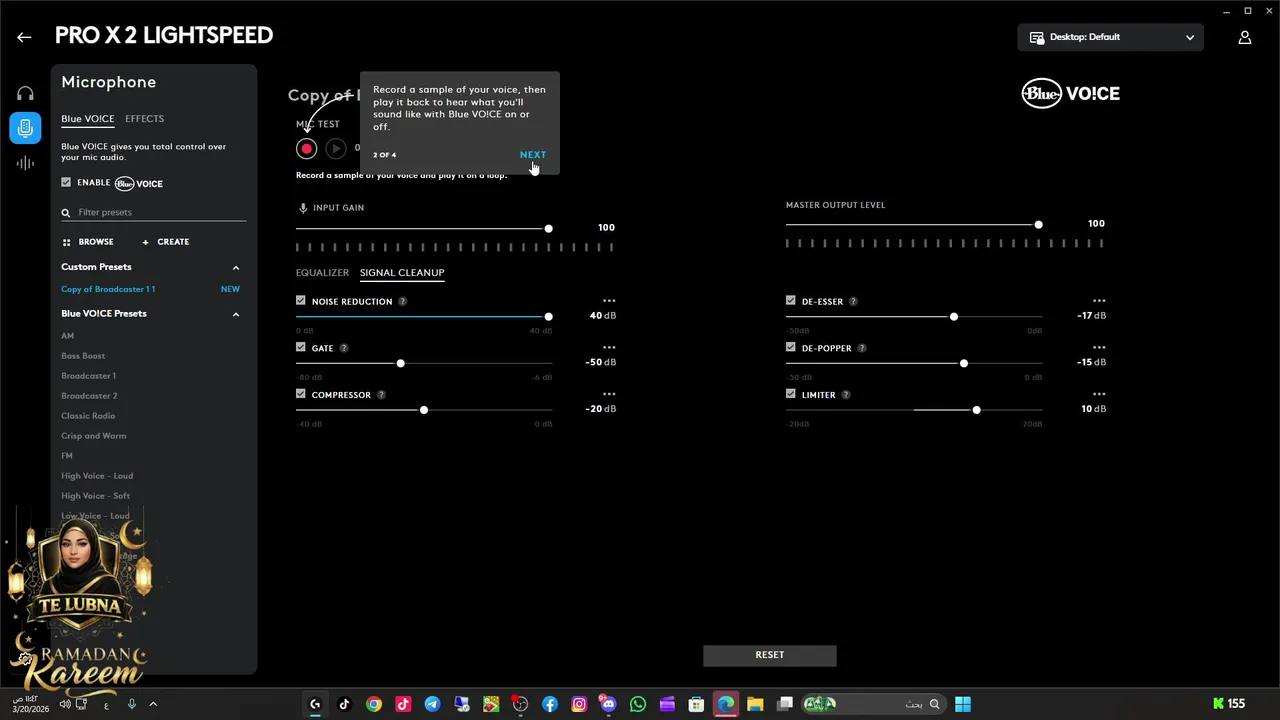
Task: Select the Classic Radio preset
Action: tap(88, 416)
